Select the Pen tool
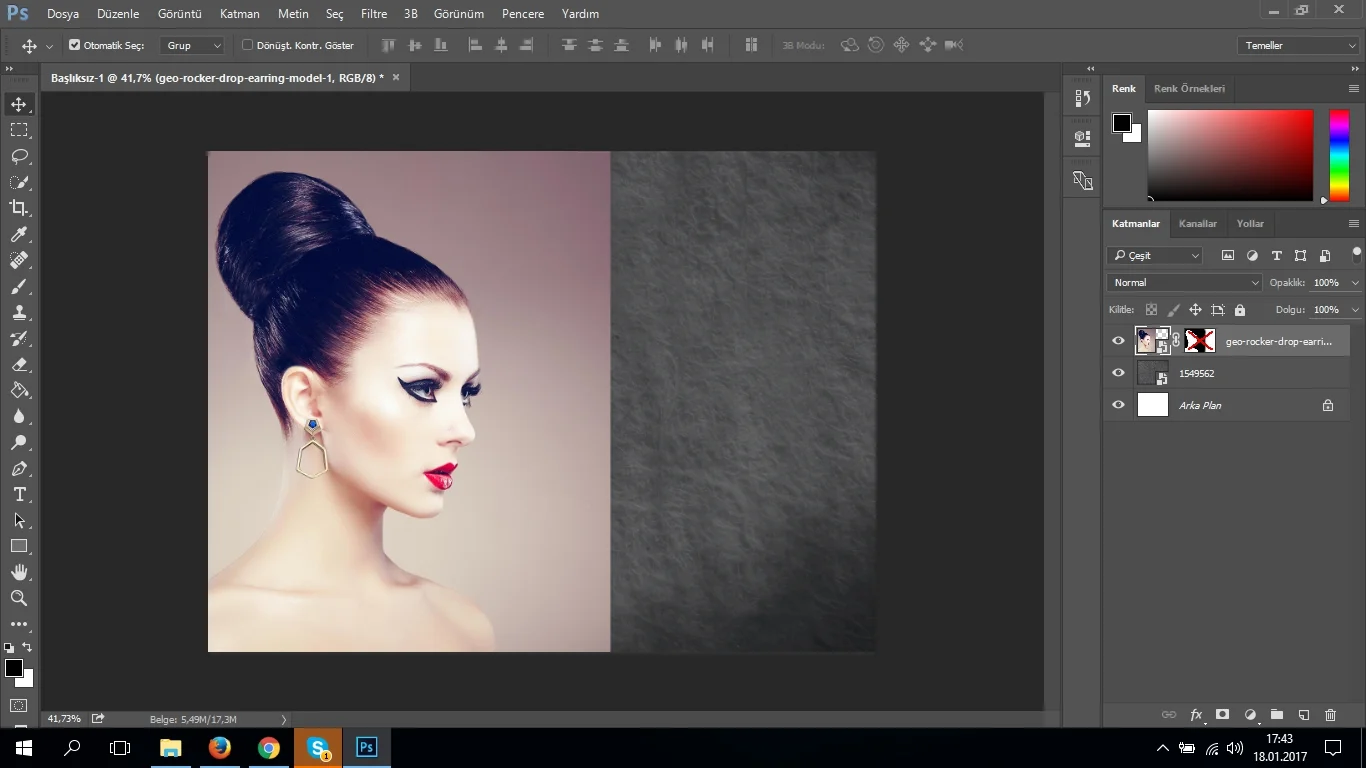Screen dimensions: 1366x768 (x=19, y=468)
